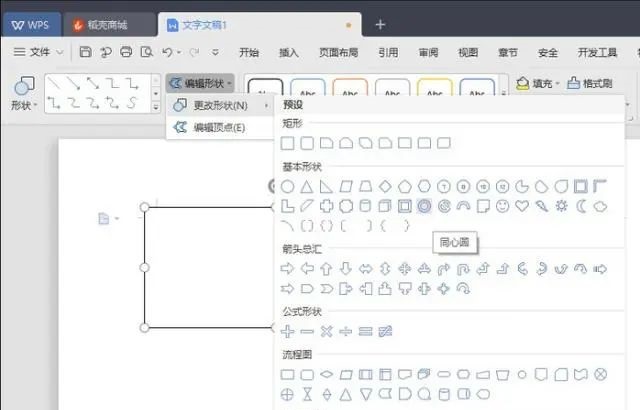640x410 pixels.
Task: Click the redo icon
Action: [194, 52]
